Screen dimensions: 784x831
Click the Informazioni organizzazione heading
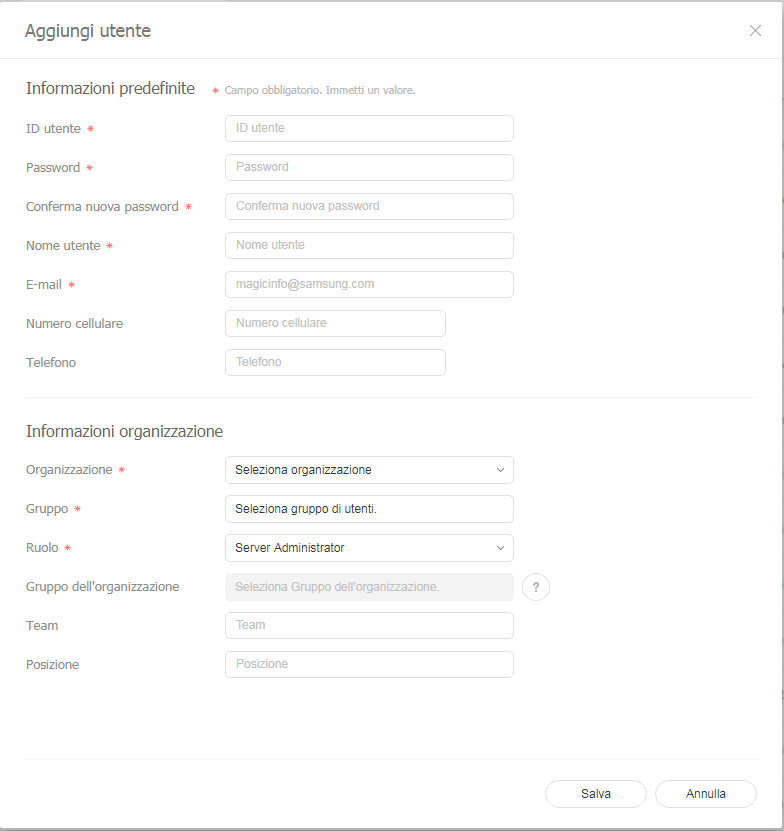click(x=124, y=432)
